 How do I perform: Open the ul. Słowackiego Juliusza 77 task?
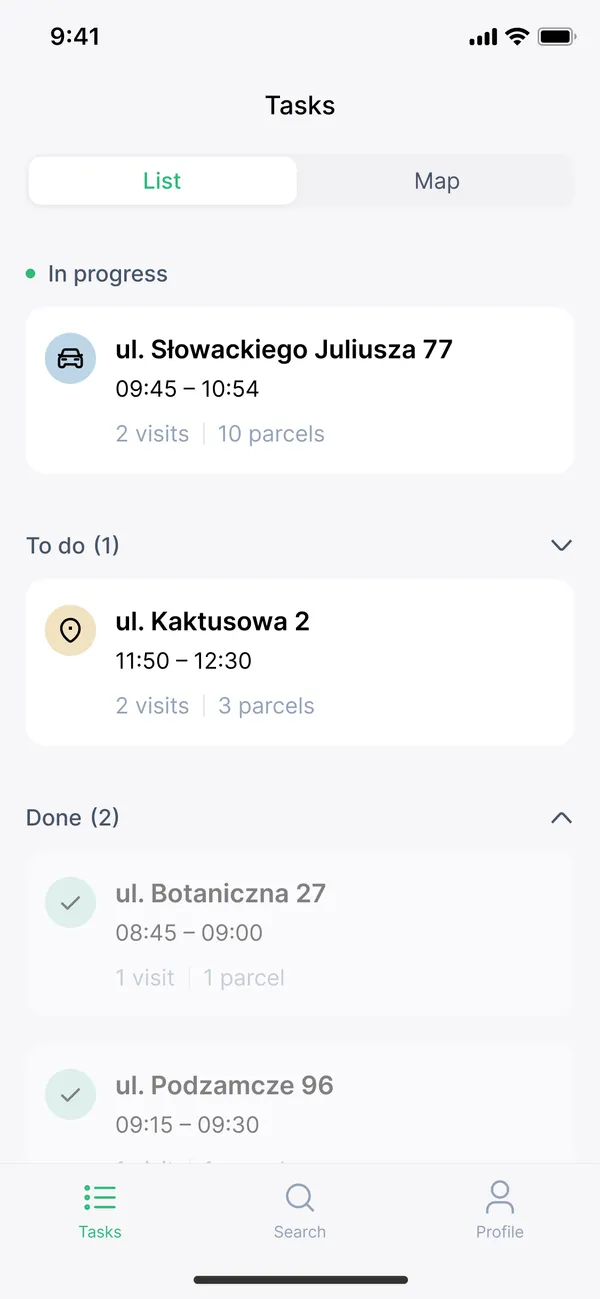pyautogui.click(x=300, y=390)
